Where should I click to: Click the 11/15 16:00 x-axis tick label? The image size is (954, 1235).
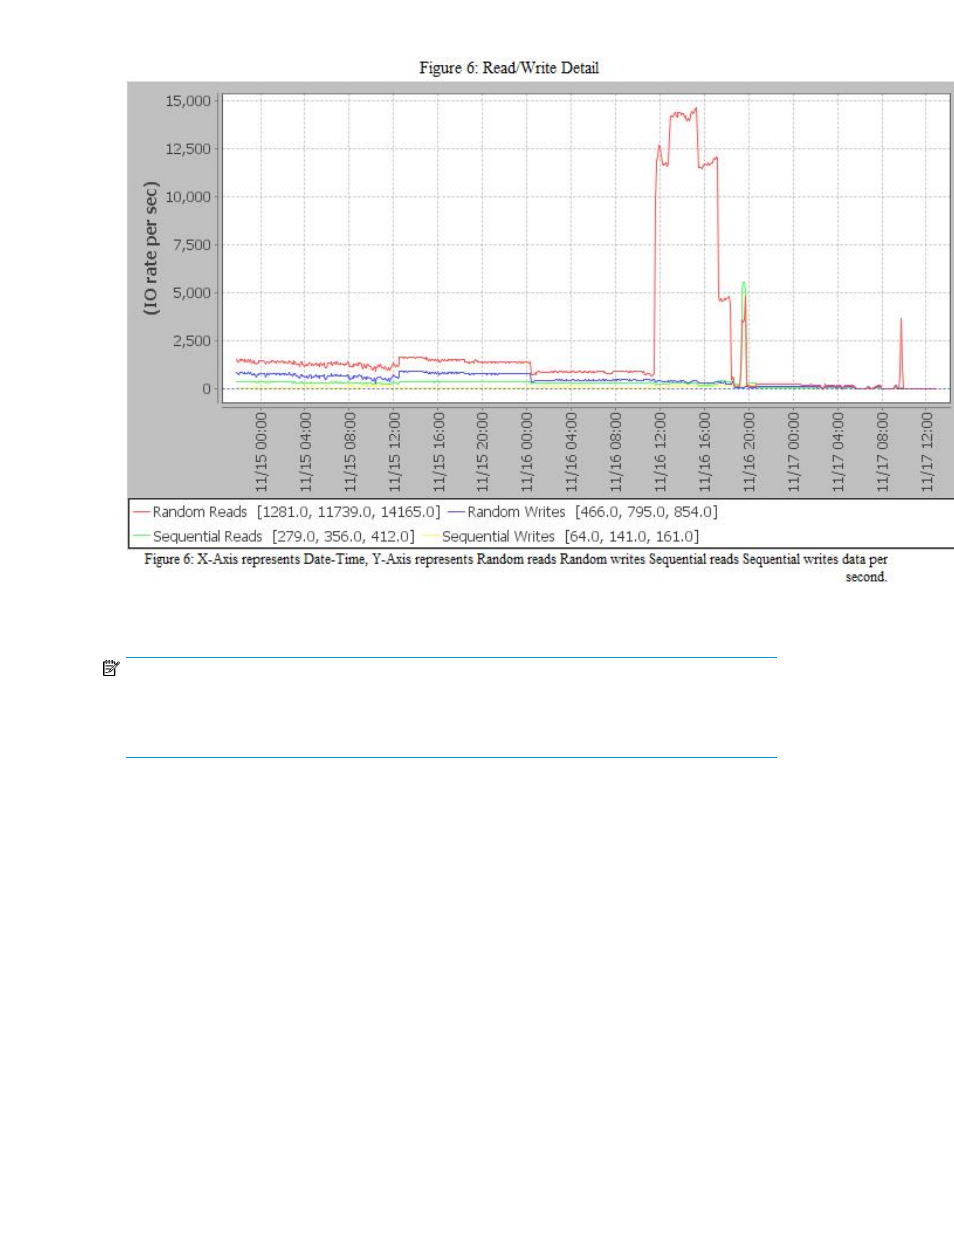pos(439,451)
